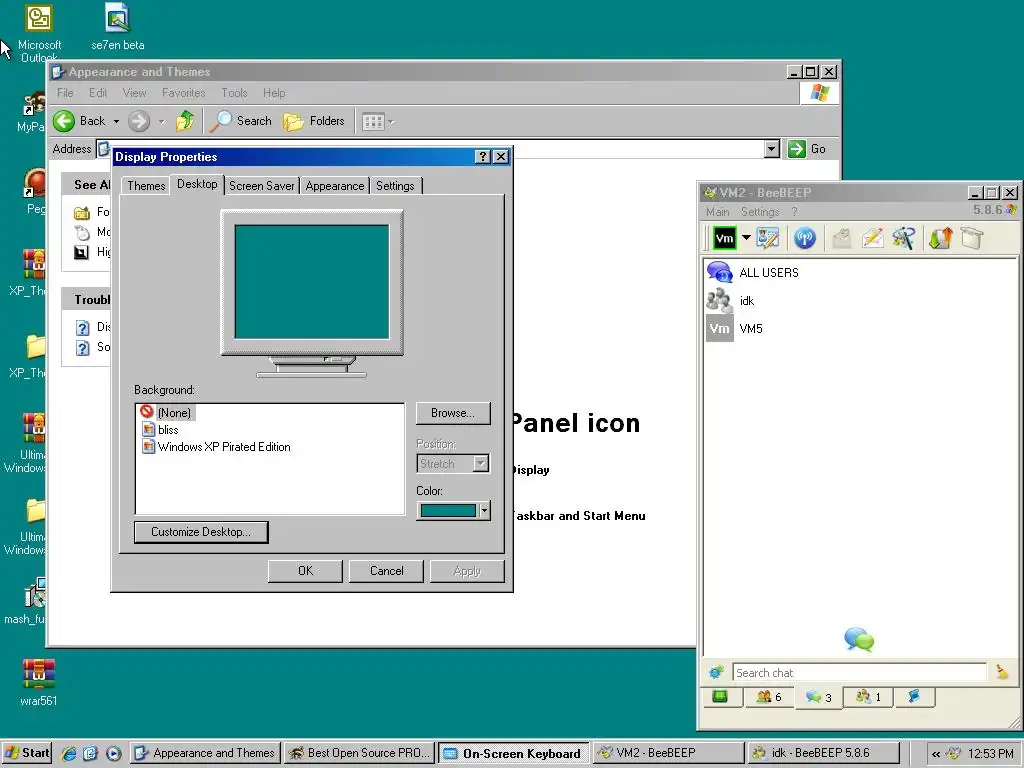Click Back in Appearance and Themes window
Viewport: 1024px width, 768px height.
coord(80,121)
